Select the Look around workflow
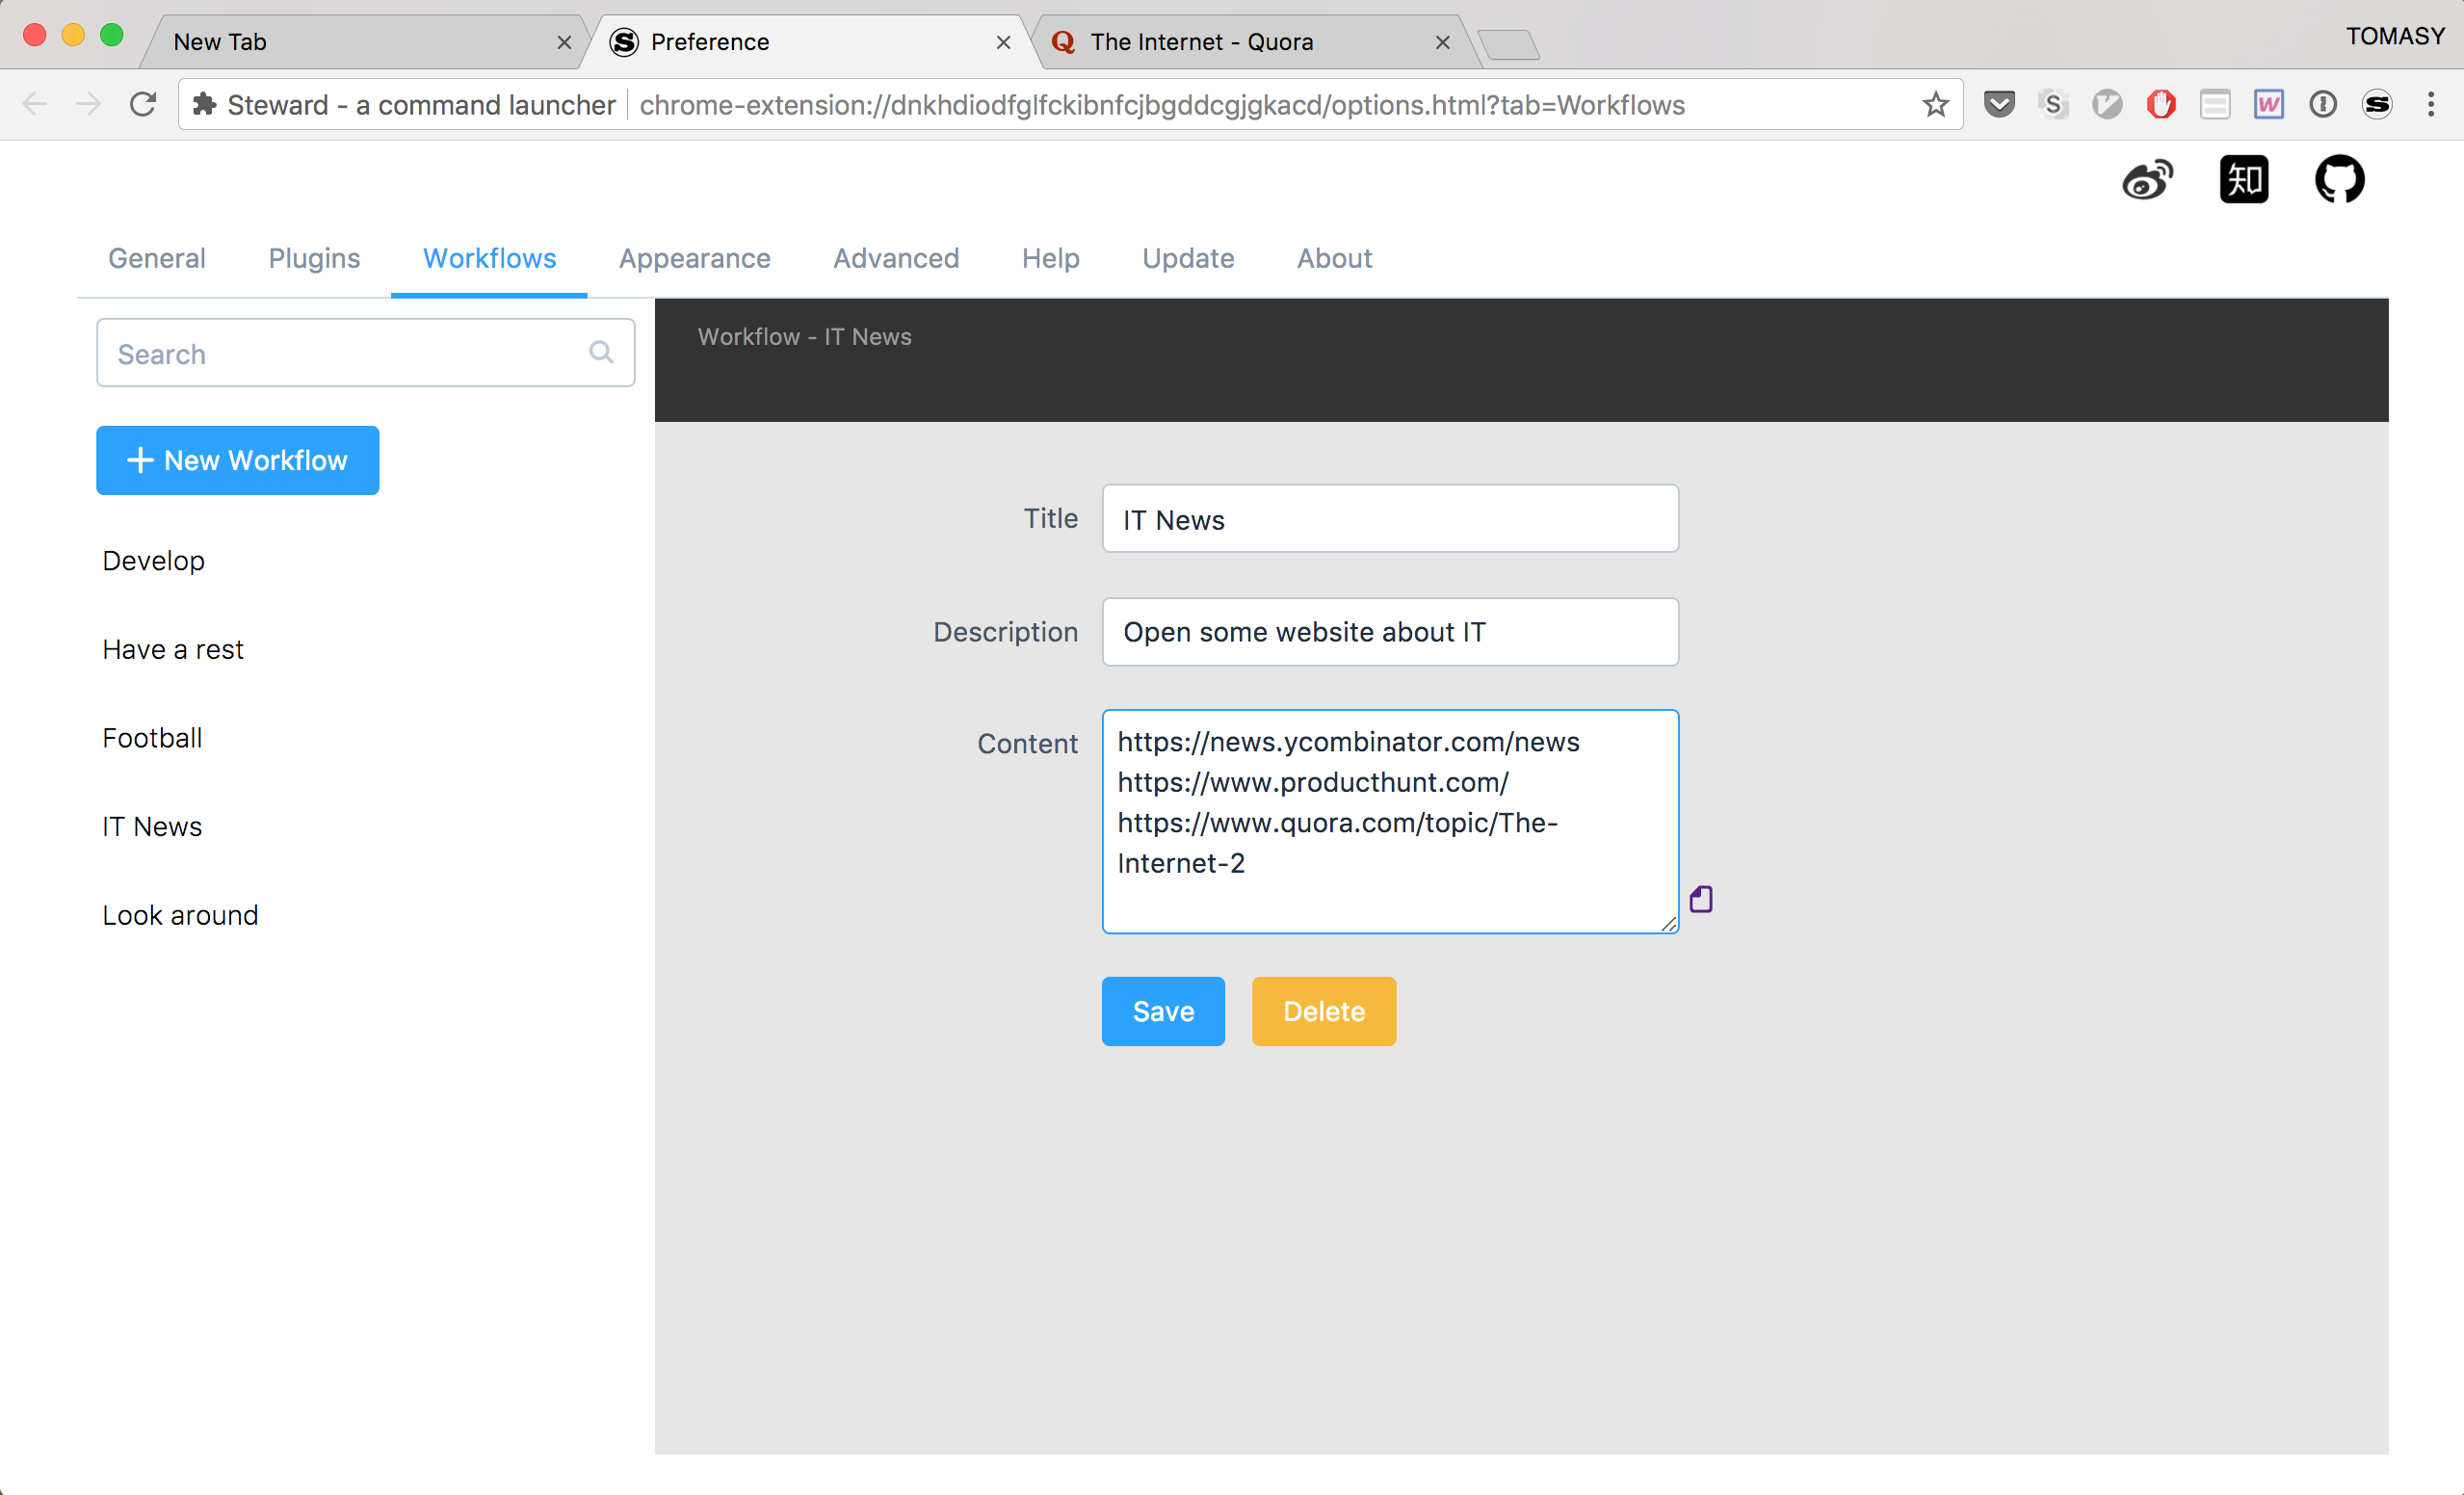2464x1495 pixels. [180, 915]
